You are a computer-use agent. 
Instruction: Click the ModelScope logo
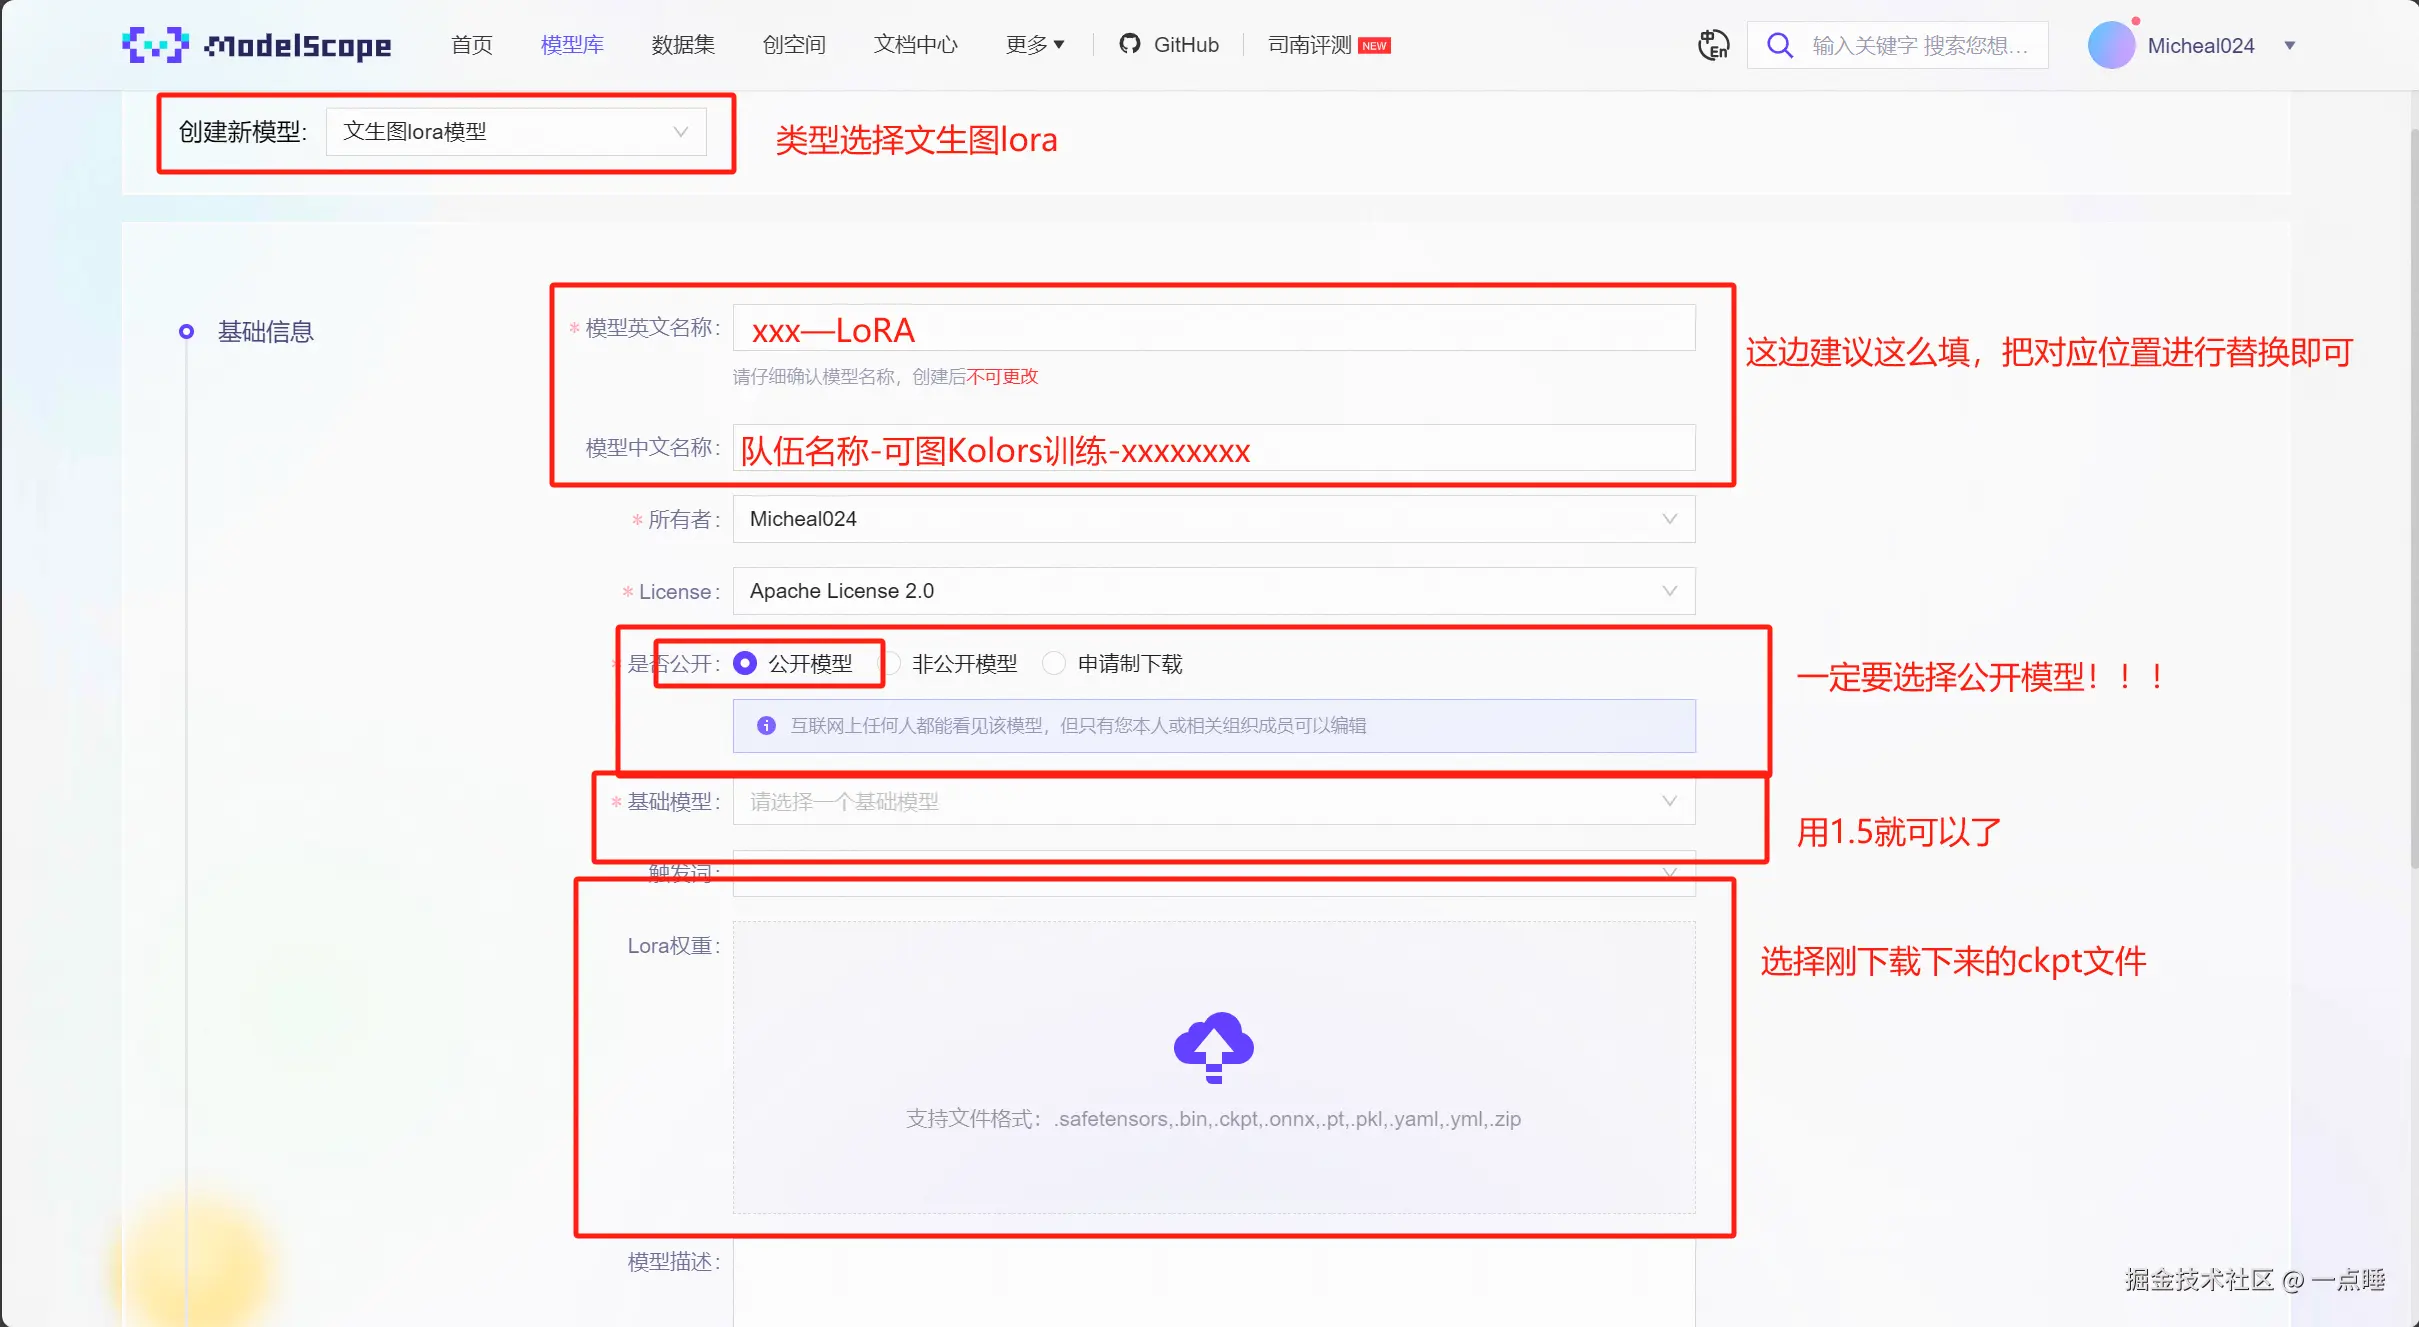[256, 44]
